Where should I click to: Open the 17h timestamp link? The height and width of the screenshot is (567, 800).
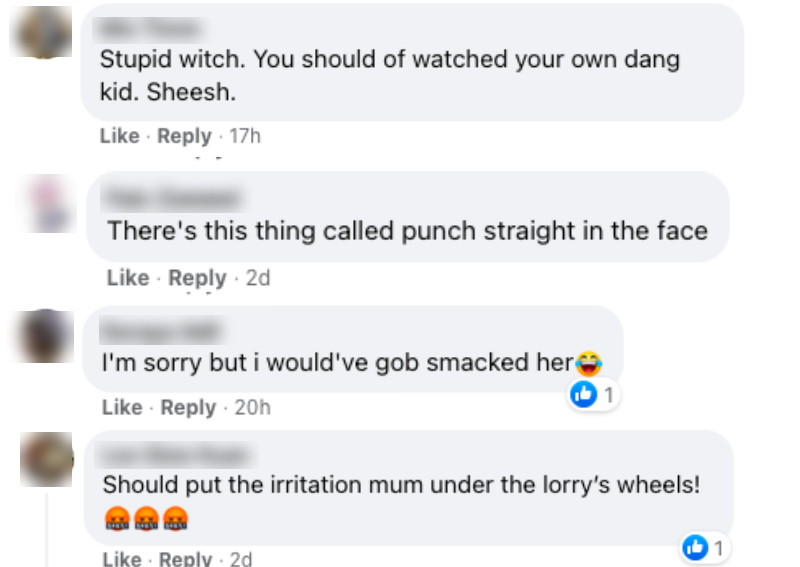pyautogui.click(x=245, y=136)
